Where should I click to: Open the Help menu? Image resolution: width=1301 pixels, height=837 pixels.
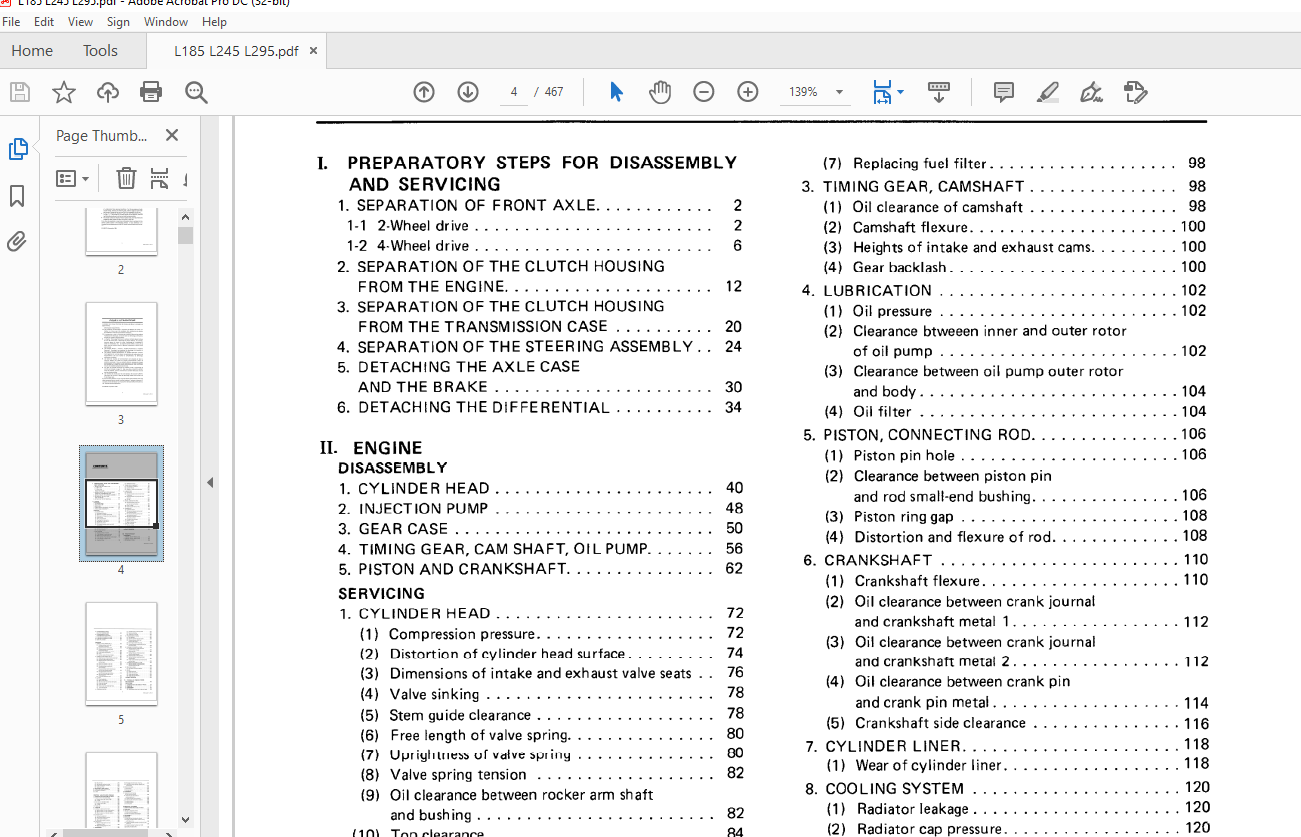coord(214,21)
